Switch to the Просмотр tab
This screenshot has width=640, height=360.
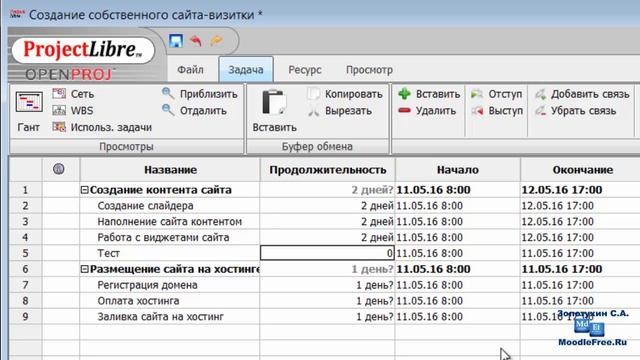pyautogui.click(x=369, y=69)
